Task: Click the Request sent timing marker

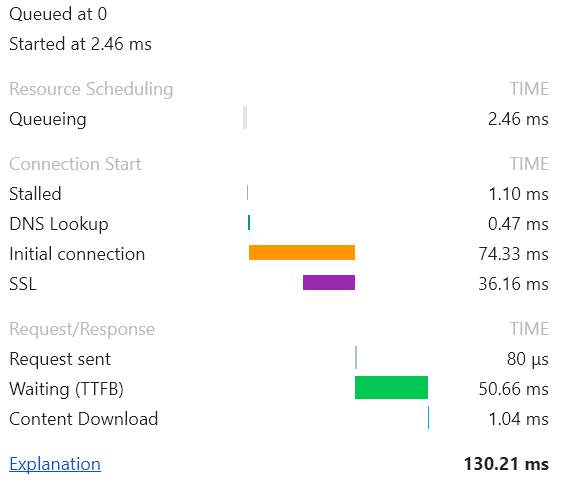Action: (x=356, y=358)
